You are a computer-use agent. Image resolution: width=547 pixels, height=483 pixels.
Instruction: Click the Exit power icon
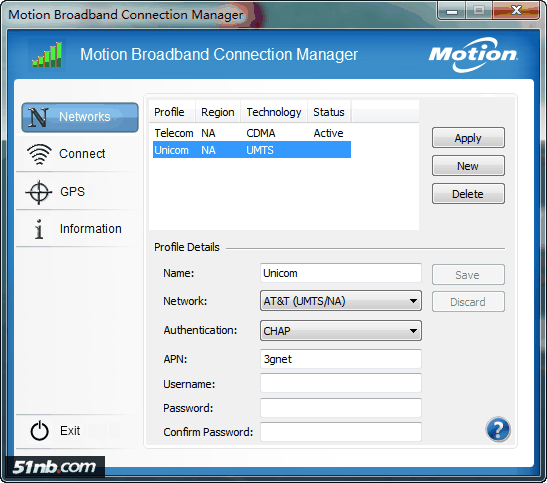pos(39,431)
